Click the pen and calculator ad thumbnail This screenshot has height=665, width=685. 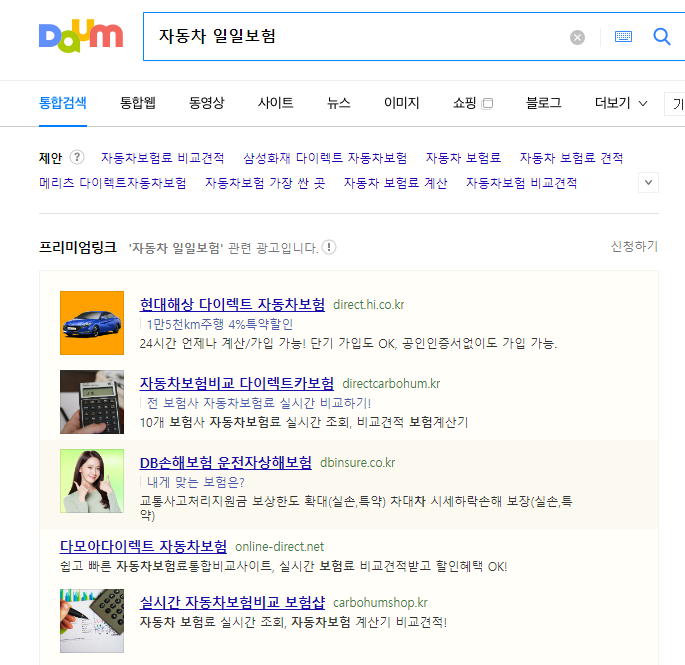point(92,621)
